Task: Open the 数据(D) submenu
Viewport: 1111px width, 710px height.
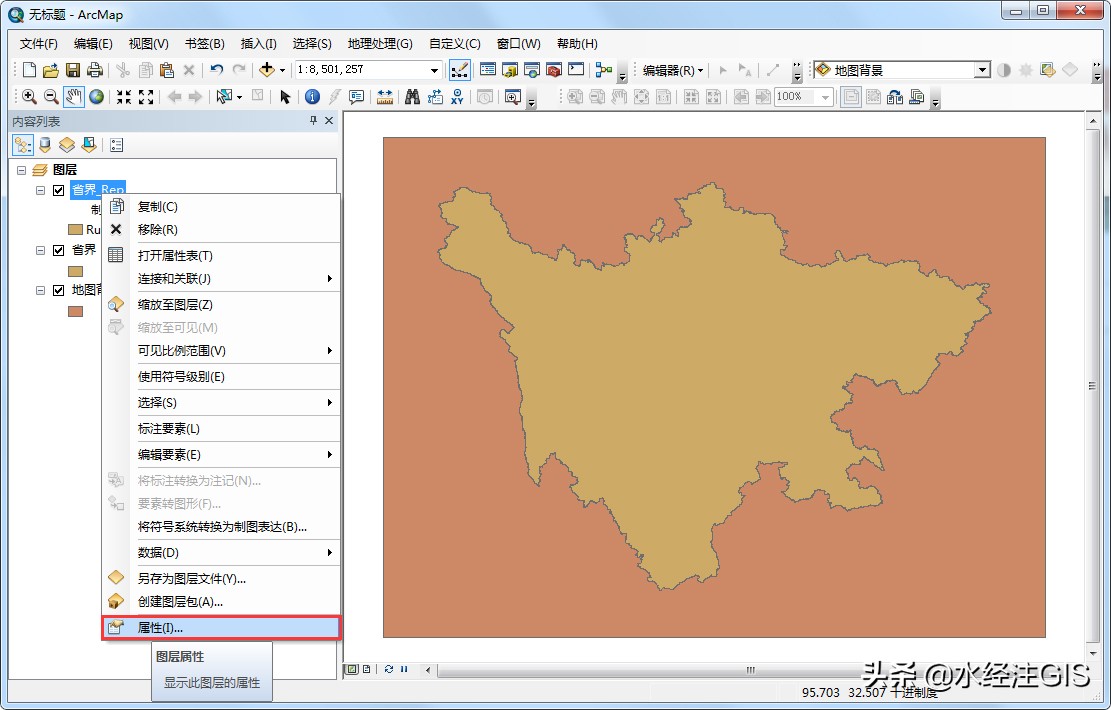Action: 221,553
